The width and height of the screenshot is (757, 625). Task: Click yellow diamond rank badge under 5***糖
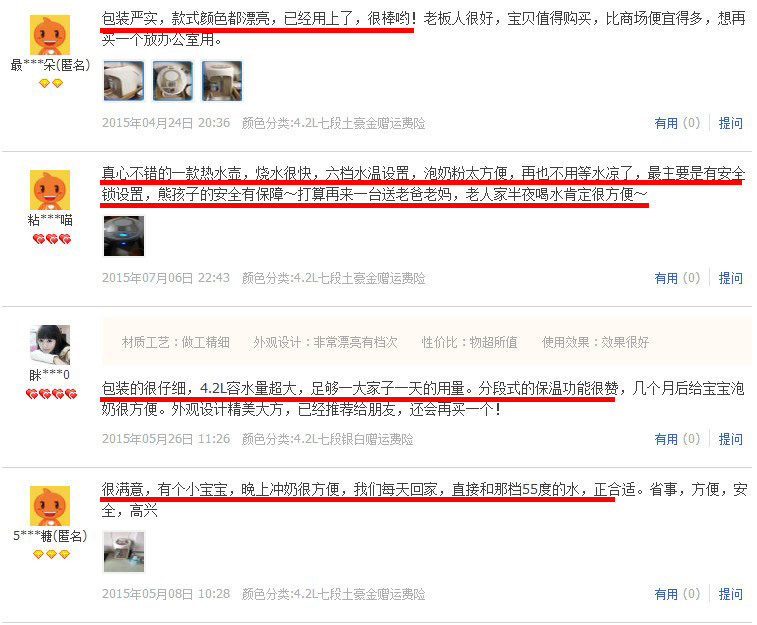point(51,555)
